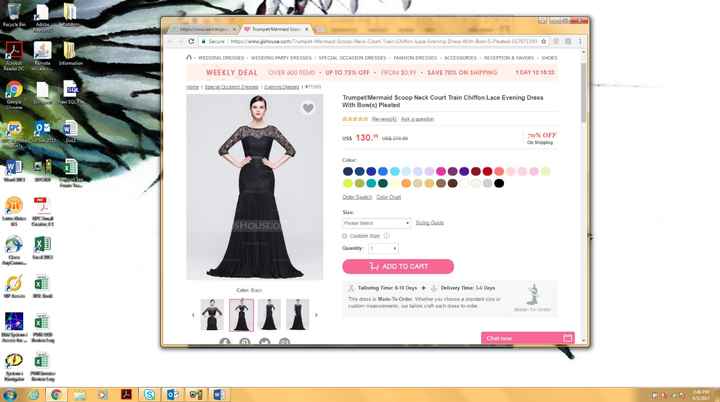Switch to the first inactive Chrome tab
The width and height of the screenshot is (720, 402).
(x=203, y=29)
